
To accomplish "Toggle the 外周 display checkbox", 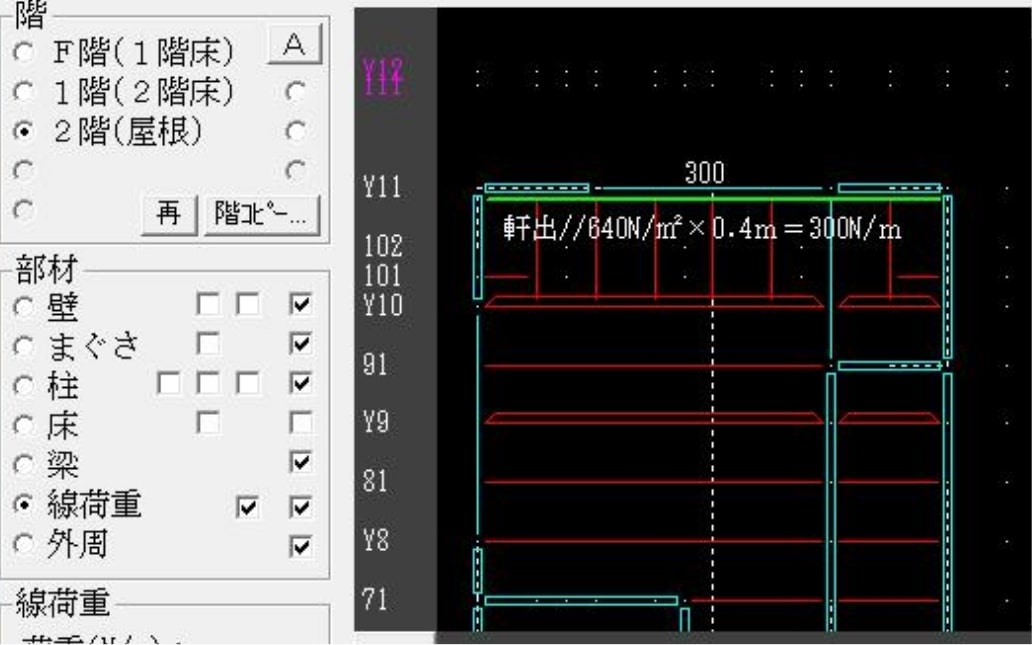I will tap(298, 545).
